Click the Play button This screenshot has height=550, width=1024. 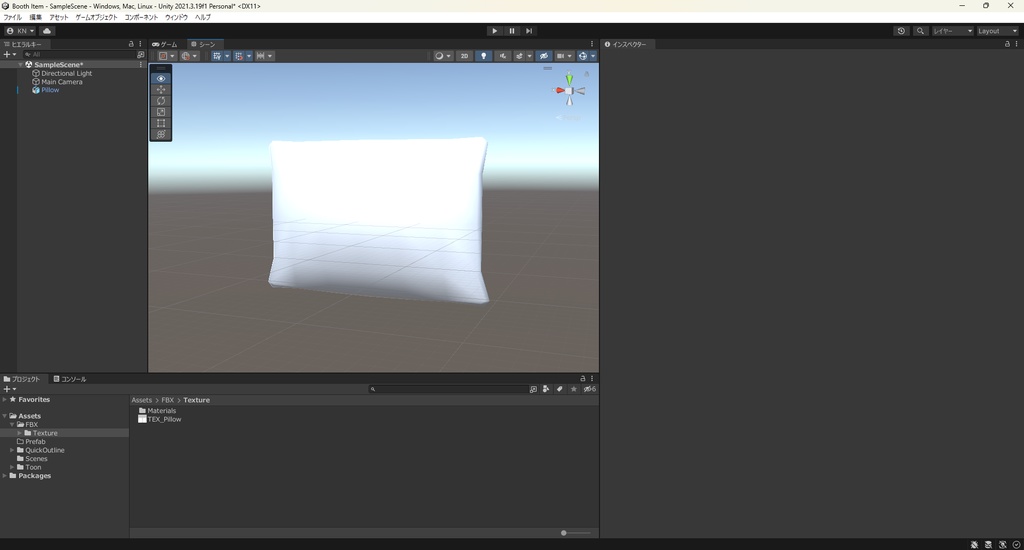(x=494, y=31)
